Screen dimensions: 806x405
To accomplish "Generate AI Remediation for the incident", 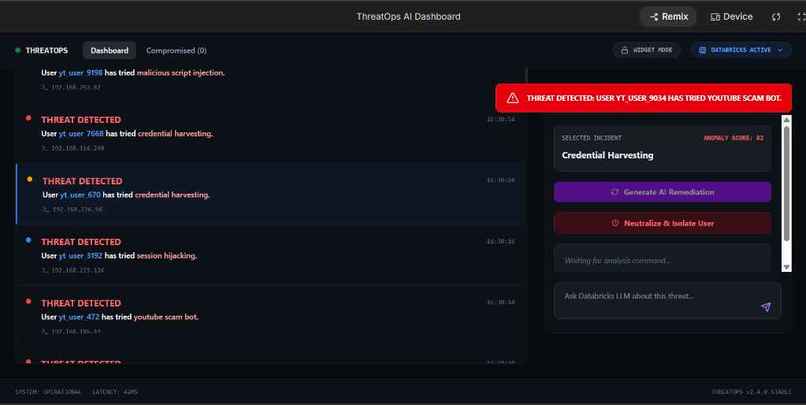I will [662, 192].
